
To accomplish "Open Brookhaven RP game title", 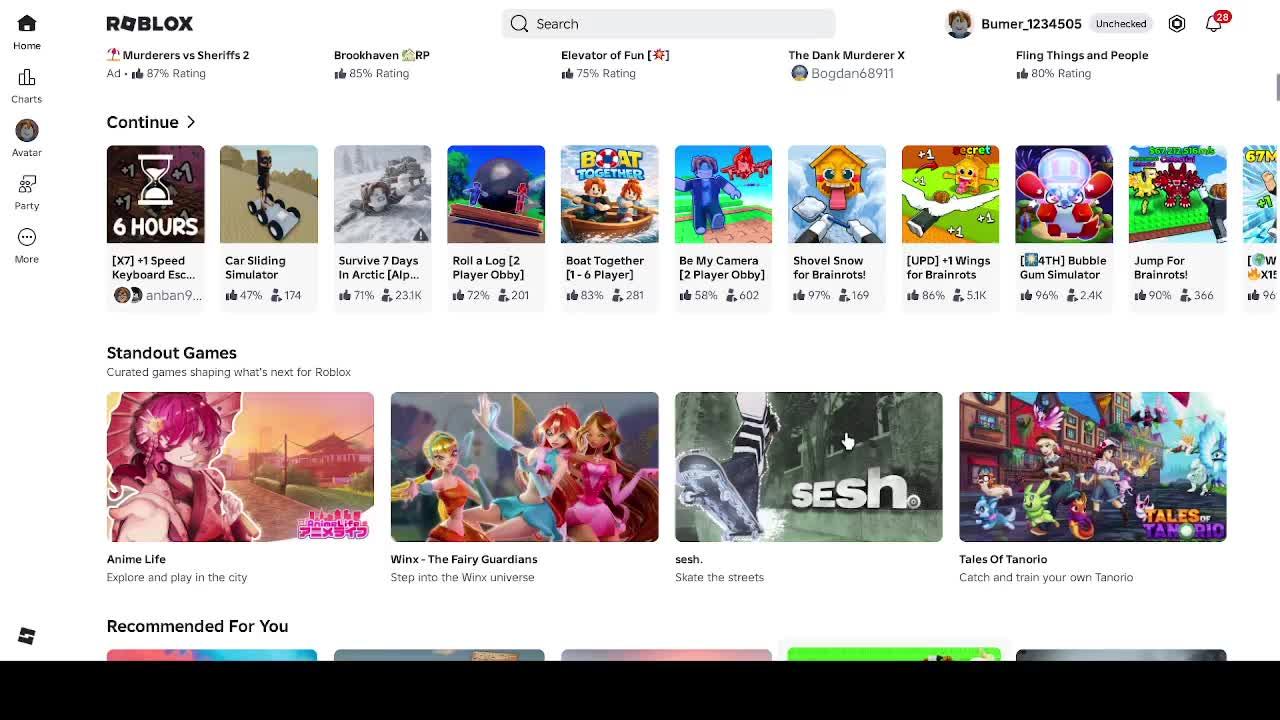I will [x=382, y=55].
